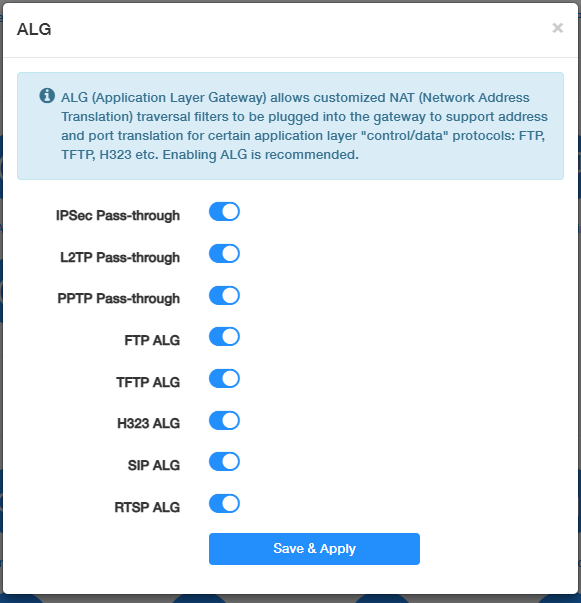The width and height of the screenshot is (581, 603).
Task: Click the H323 ALG label
Action: (148, 424)
